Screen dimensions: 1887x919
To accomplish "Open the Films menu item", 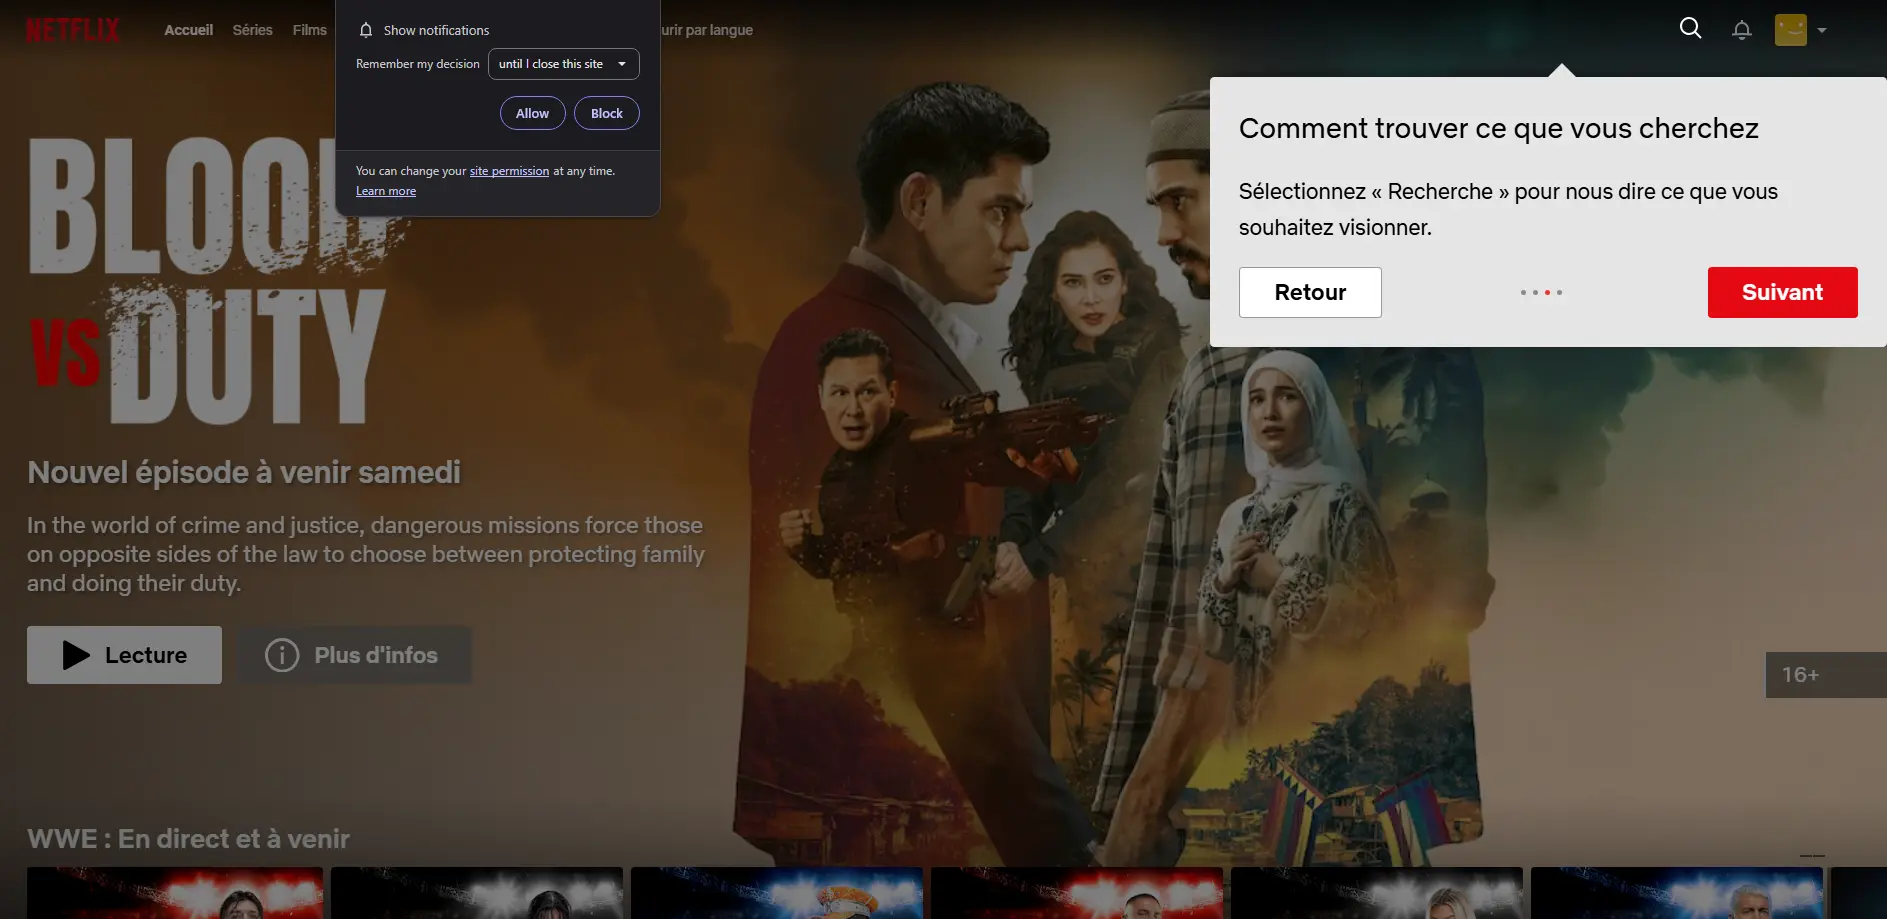I will click(309, 30).
